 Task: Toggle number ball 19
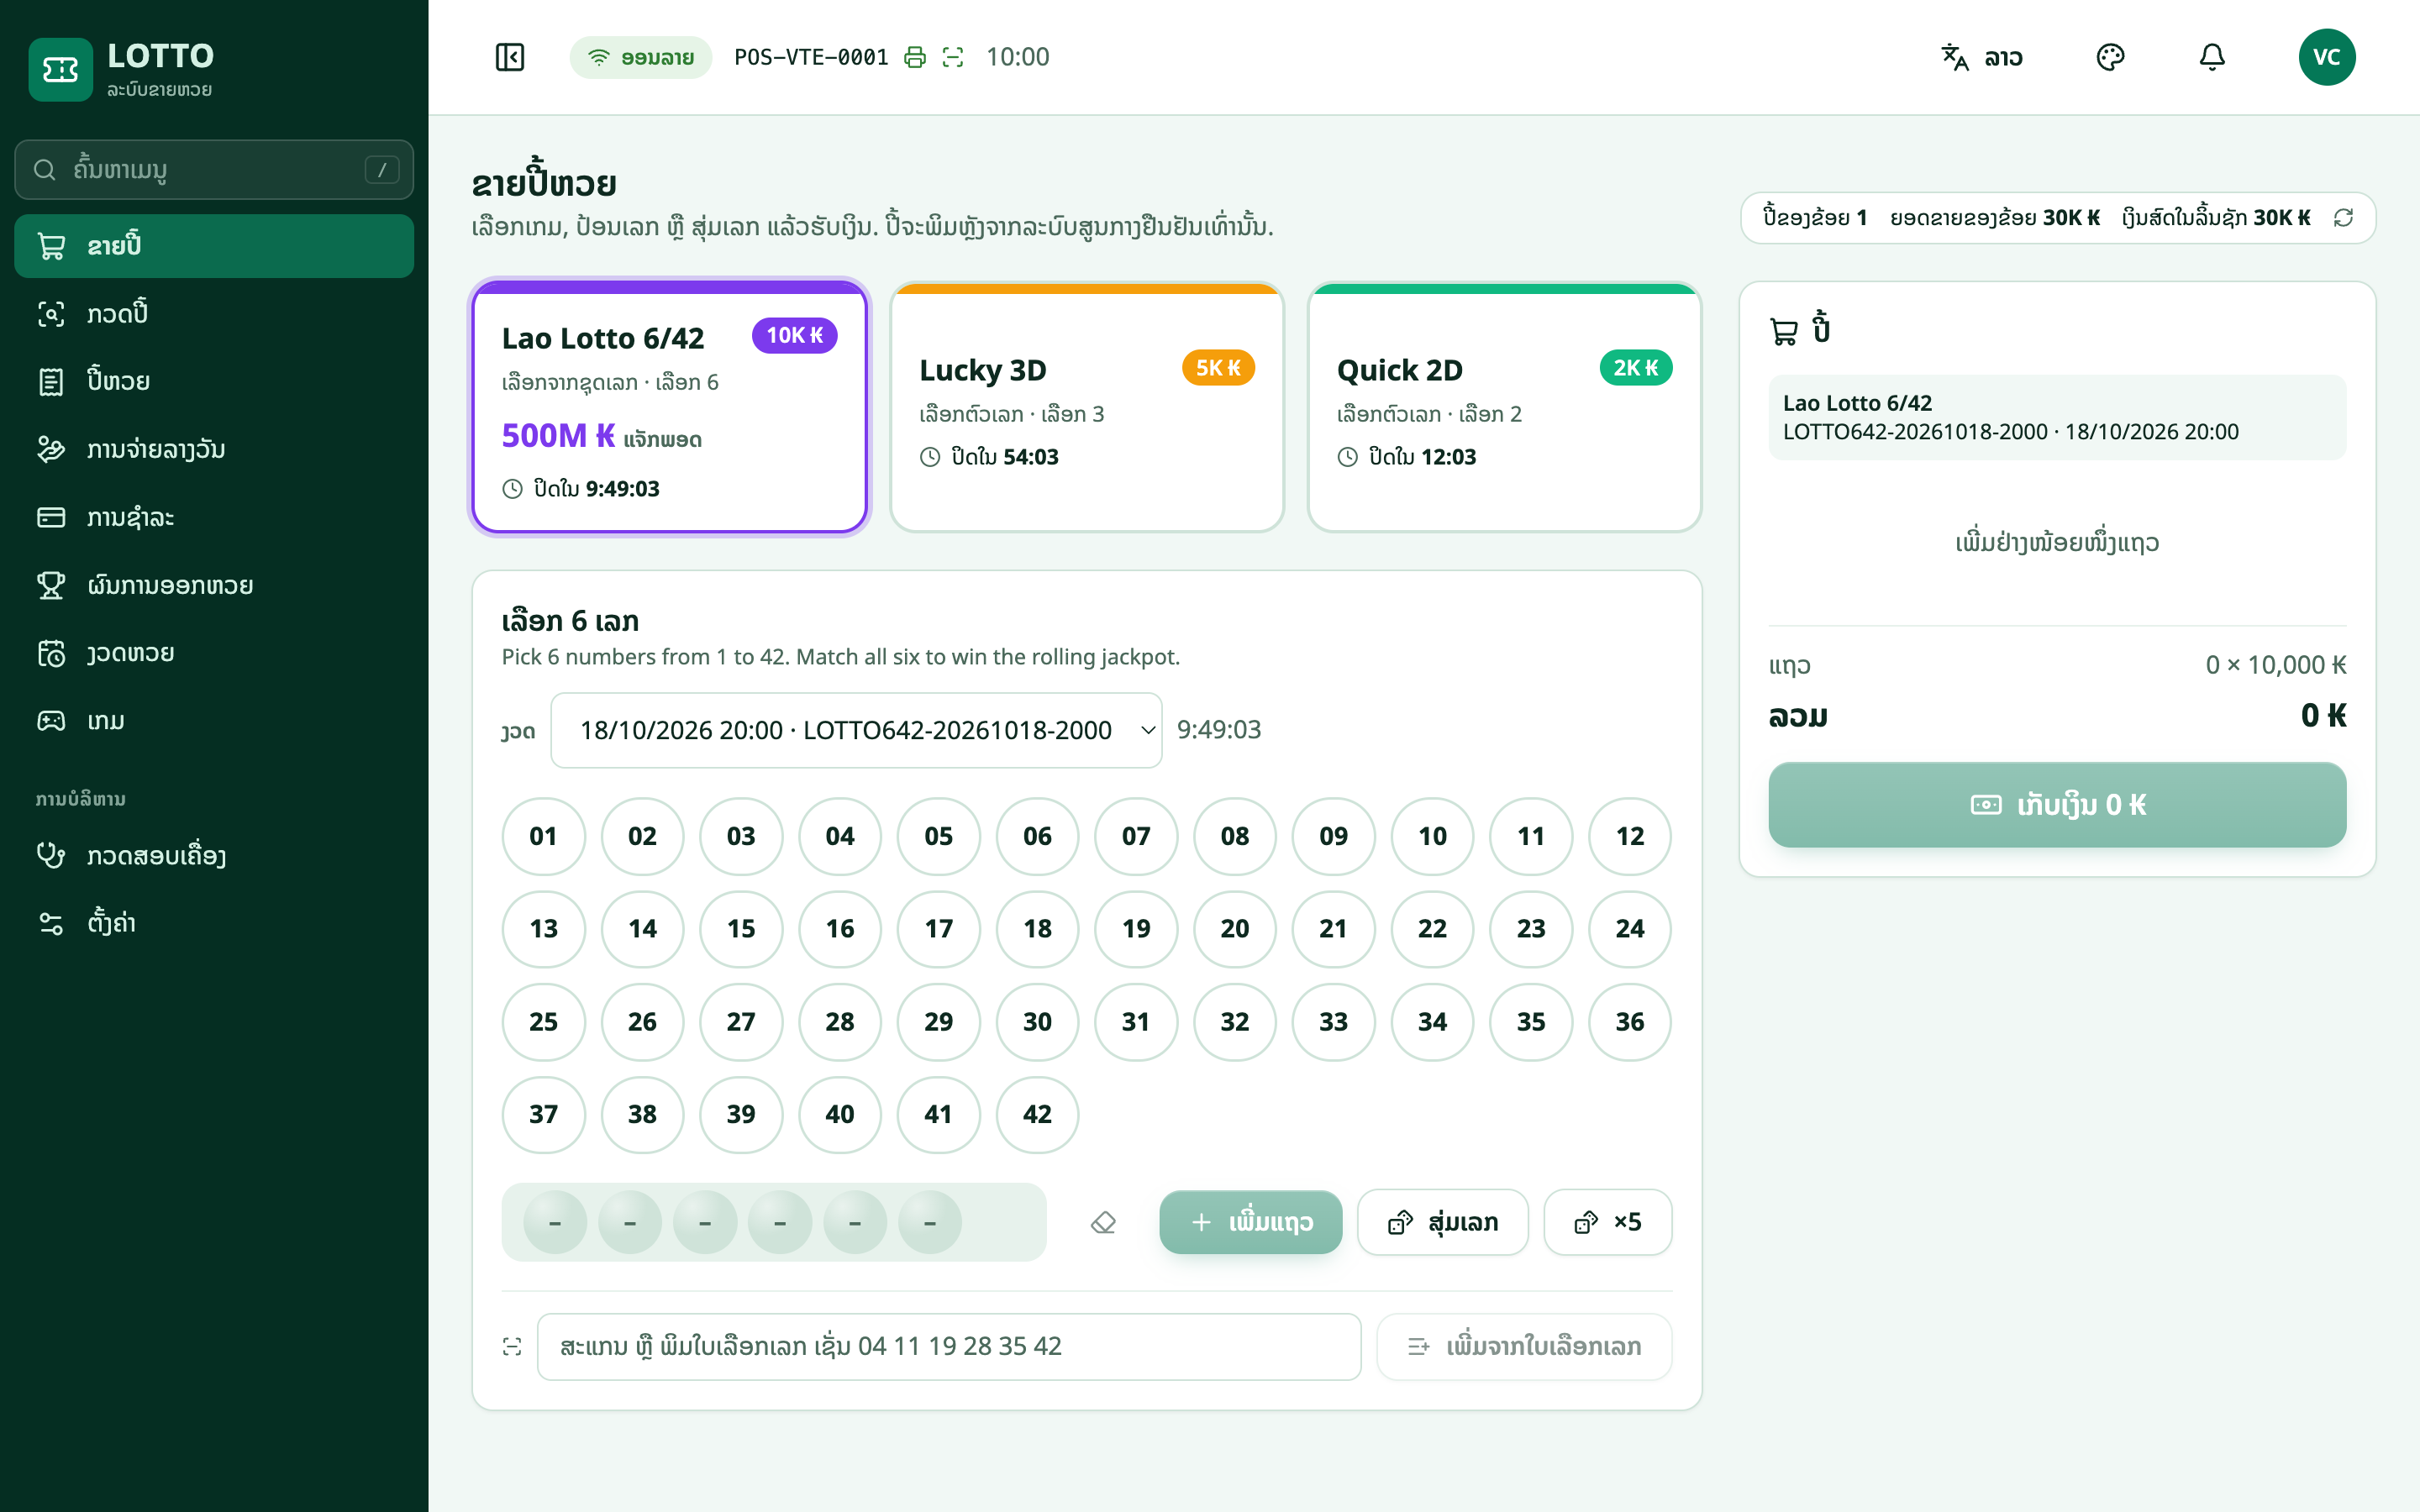click(x=1136, y=929)
